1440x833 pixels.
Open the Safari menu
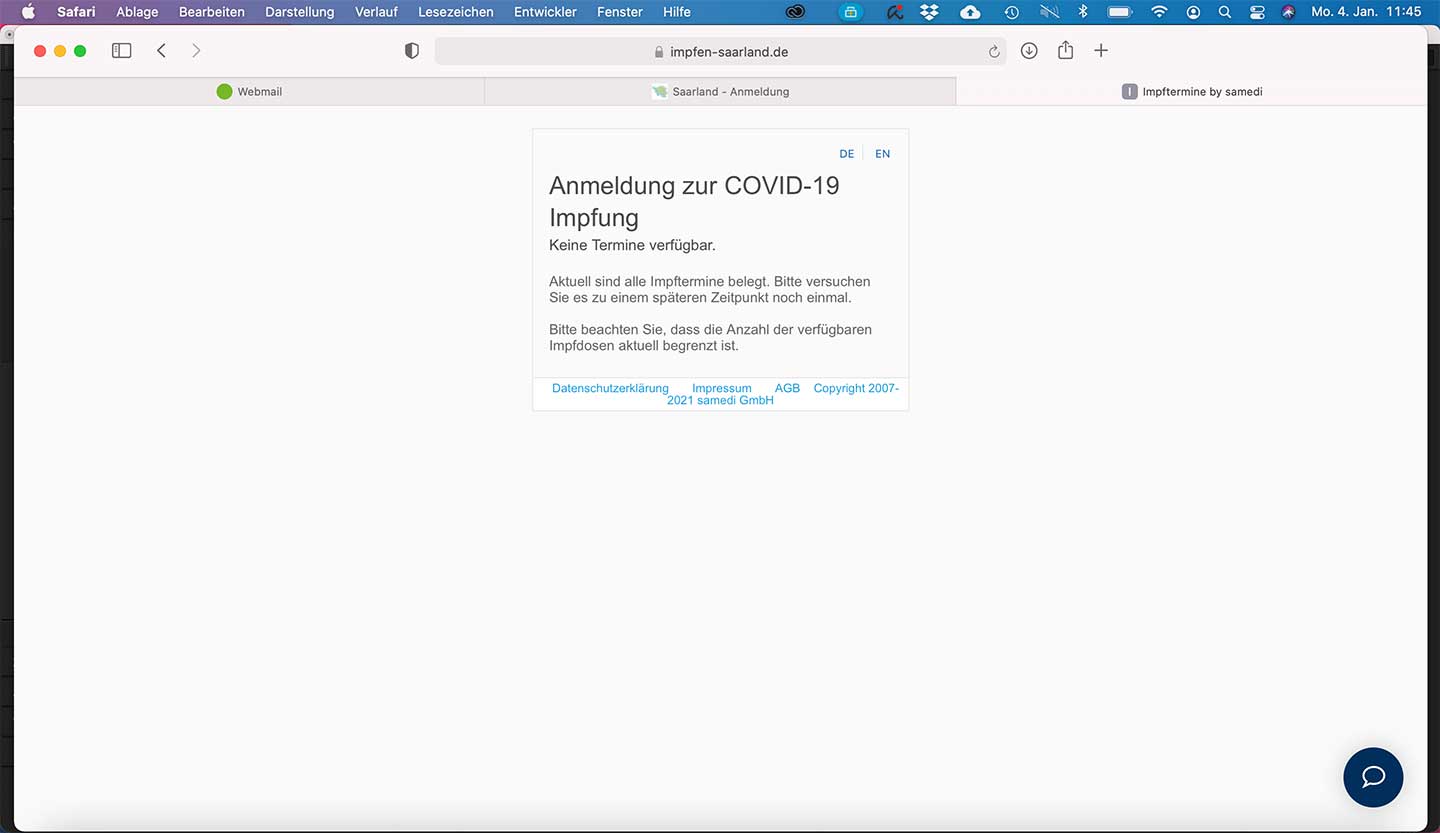pyautogui.click(x=76, y=12)
